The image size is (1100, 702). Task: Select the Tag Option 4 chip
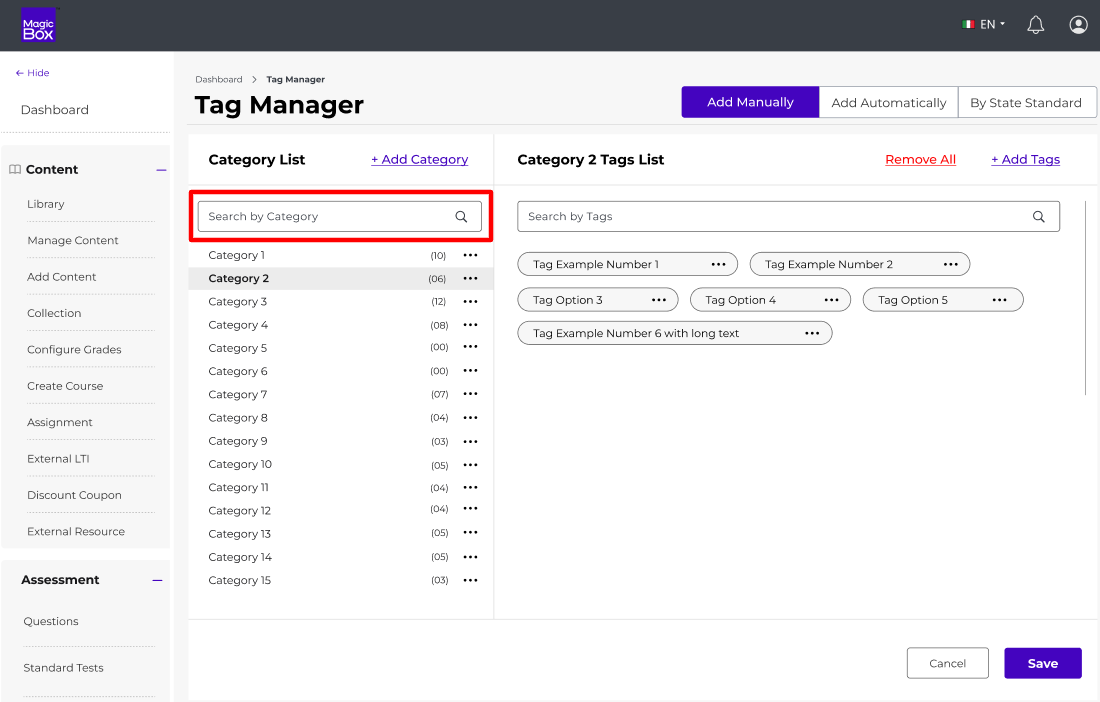770,300
